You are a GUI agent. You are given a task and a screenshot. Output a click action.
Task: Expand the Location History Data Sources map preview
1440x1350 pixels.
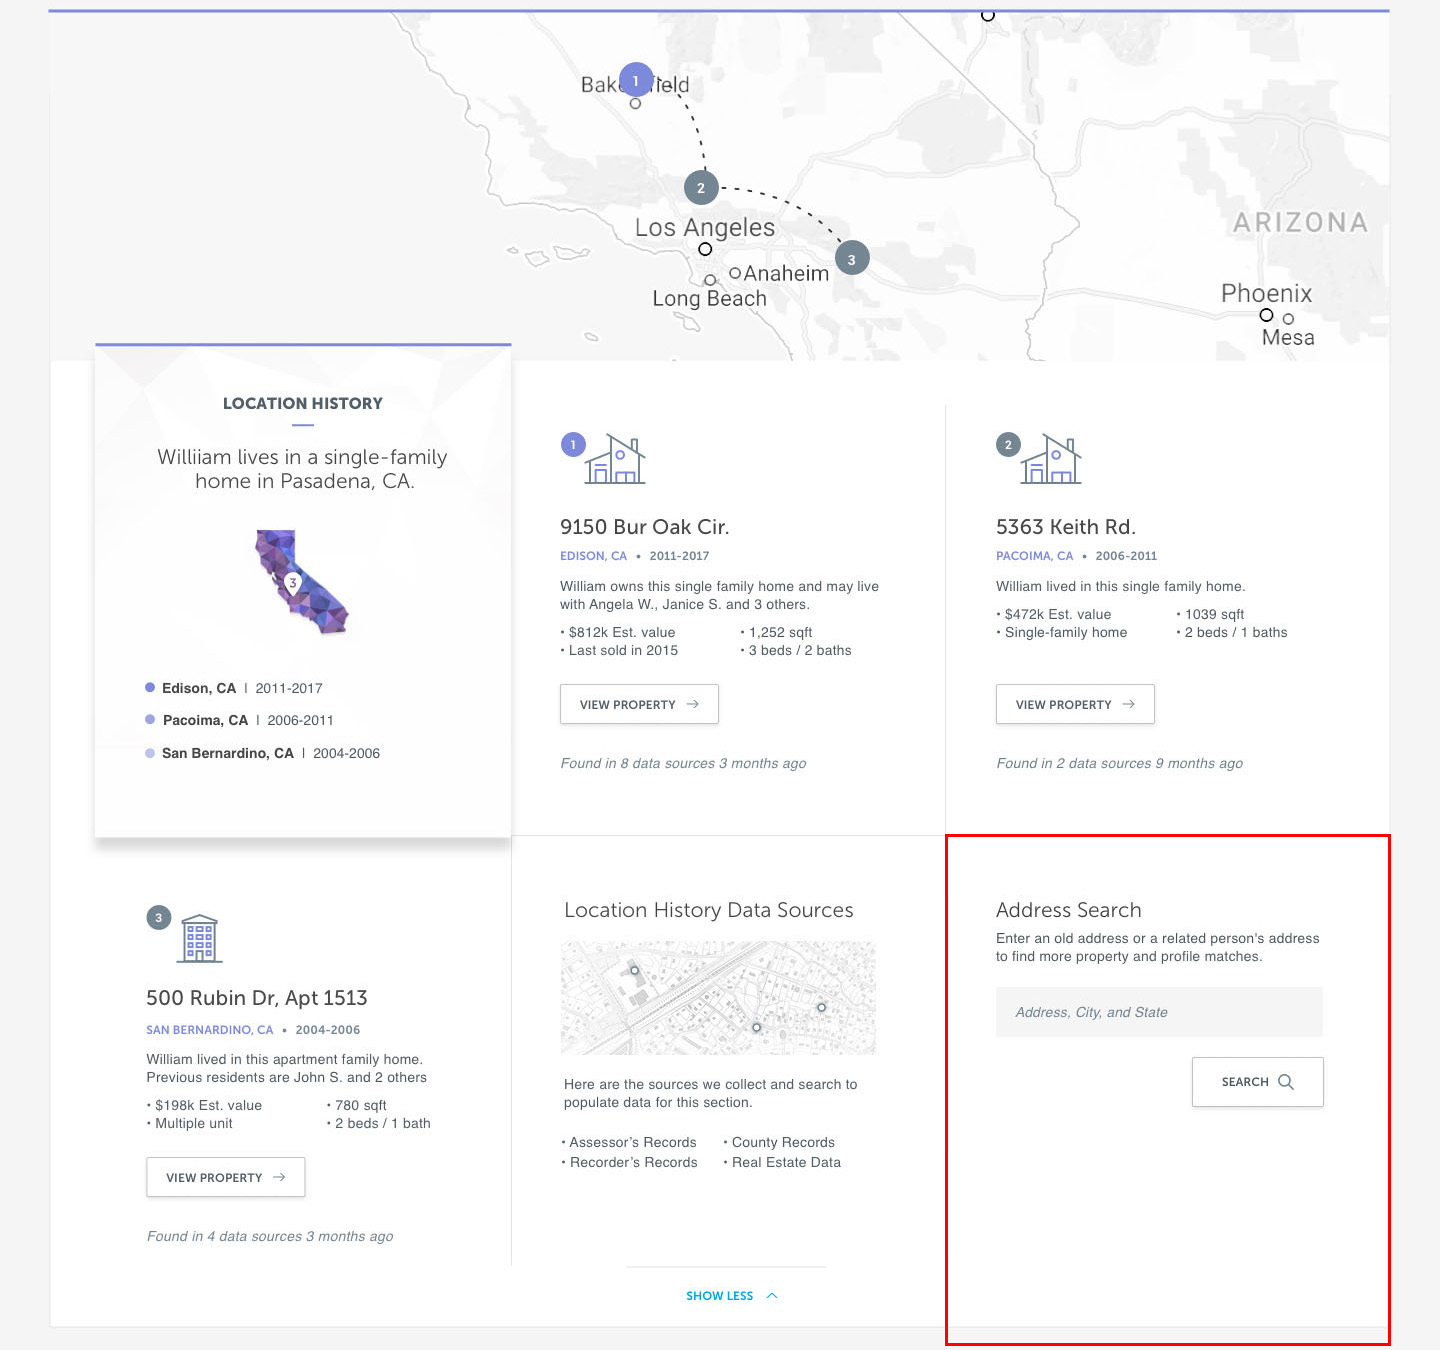coord(718,997)
